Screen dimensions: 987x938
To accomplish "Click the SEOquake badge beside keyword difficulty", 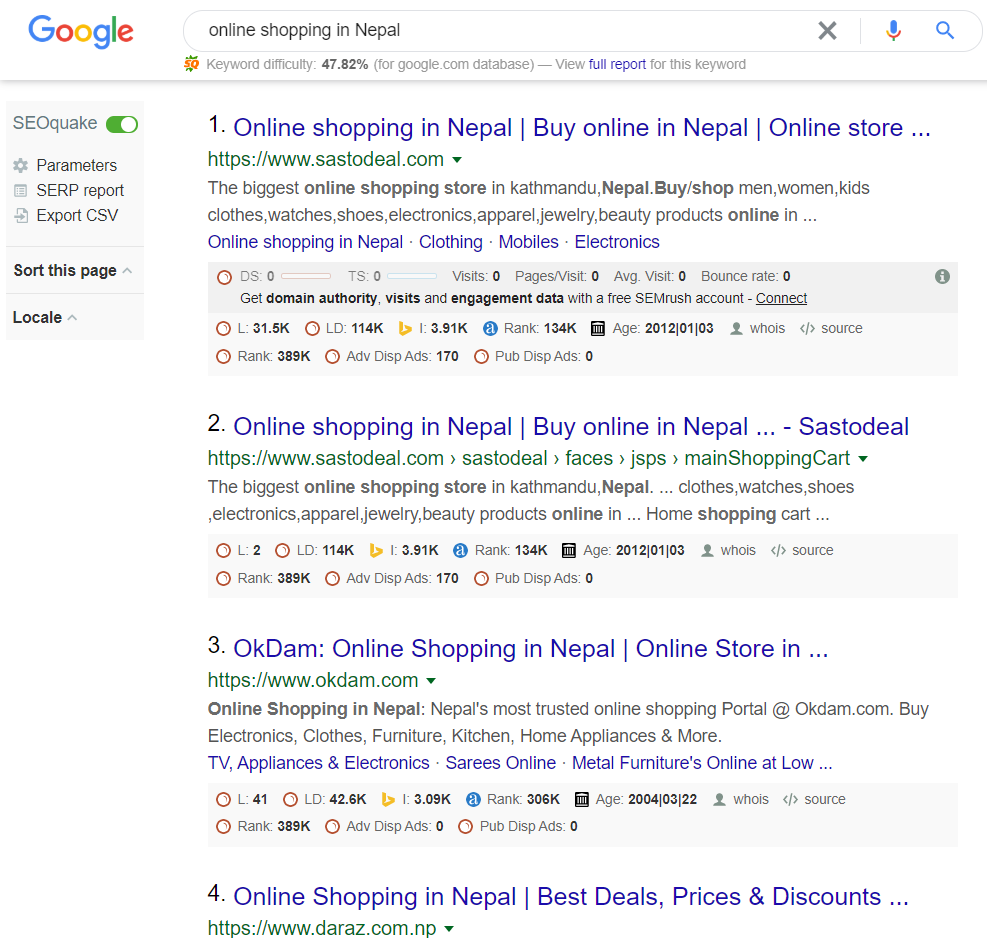I will pos(191,63).
